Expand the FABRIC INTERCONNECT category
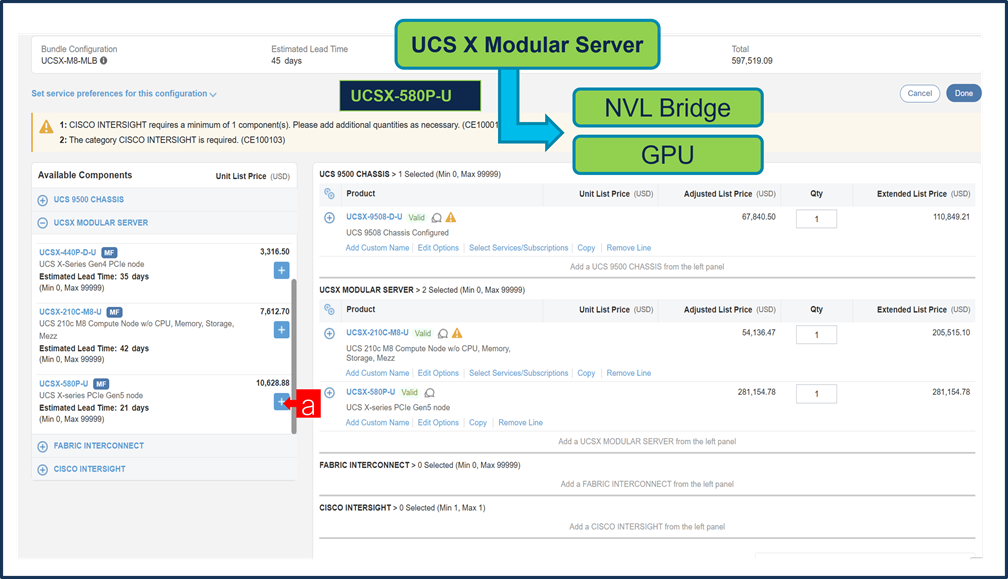The image size is (1008, 579). [x=42, y=446]
